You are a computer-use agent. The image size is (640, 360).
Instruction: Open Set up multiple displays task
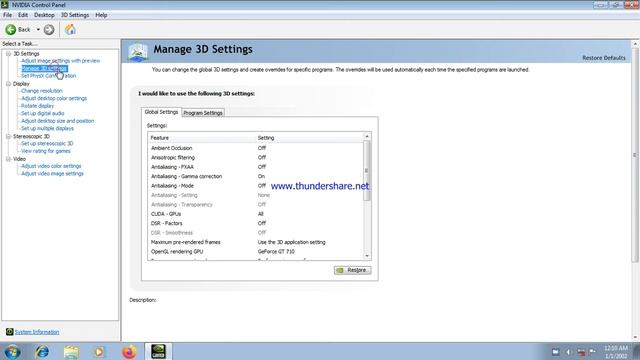47,128
